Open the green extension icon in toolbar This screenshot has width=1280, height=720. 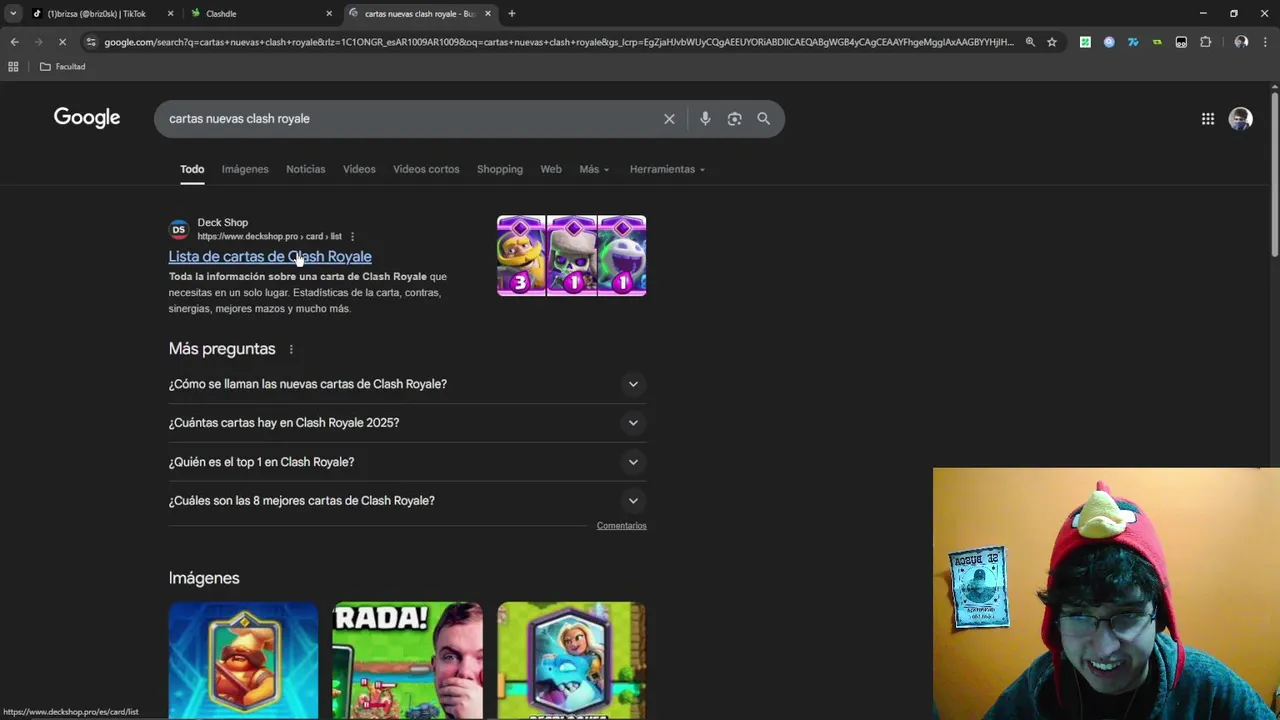(x=1085, y=42)
